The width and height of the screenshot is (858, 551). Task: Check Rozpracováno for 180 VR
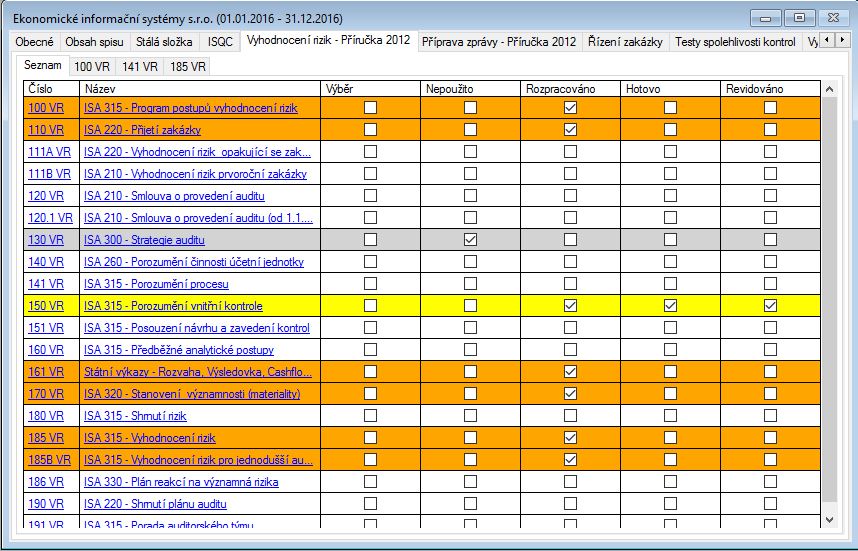[570, 415]
